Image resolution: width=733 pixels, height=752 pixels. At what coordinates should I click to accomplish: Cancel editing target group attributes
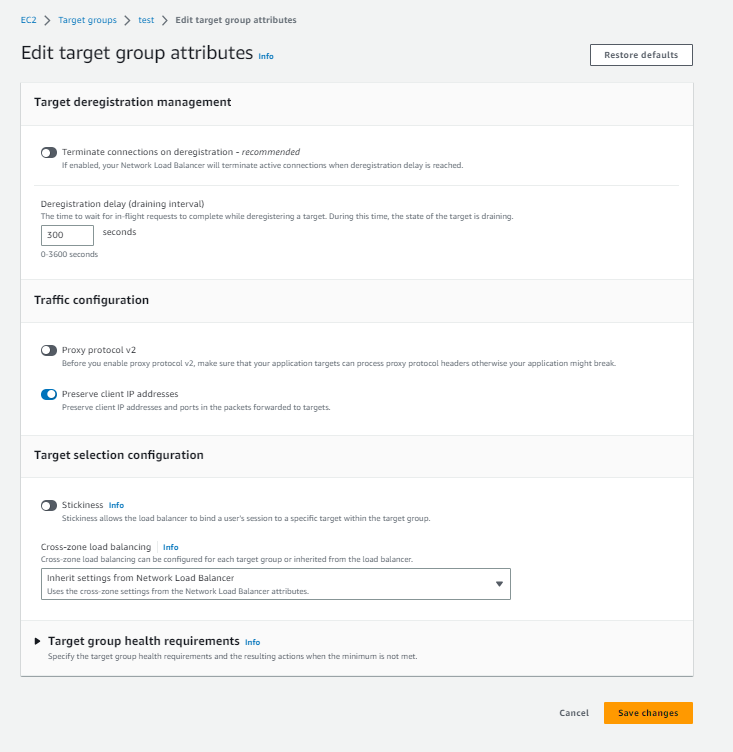click(x=574, y=713)
